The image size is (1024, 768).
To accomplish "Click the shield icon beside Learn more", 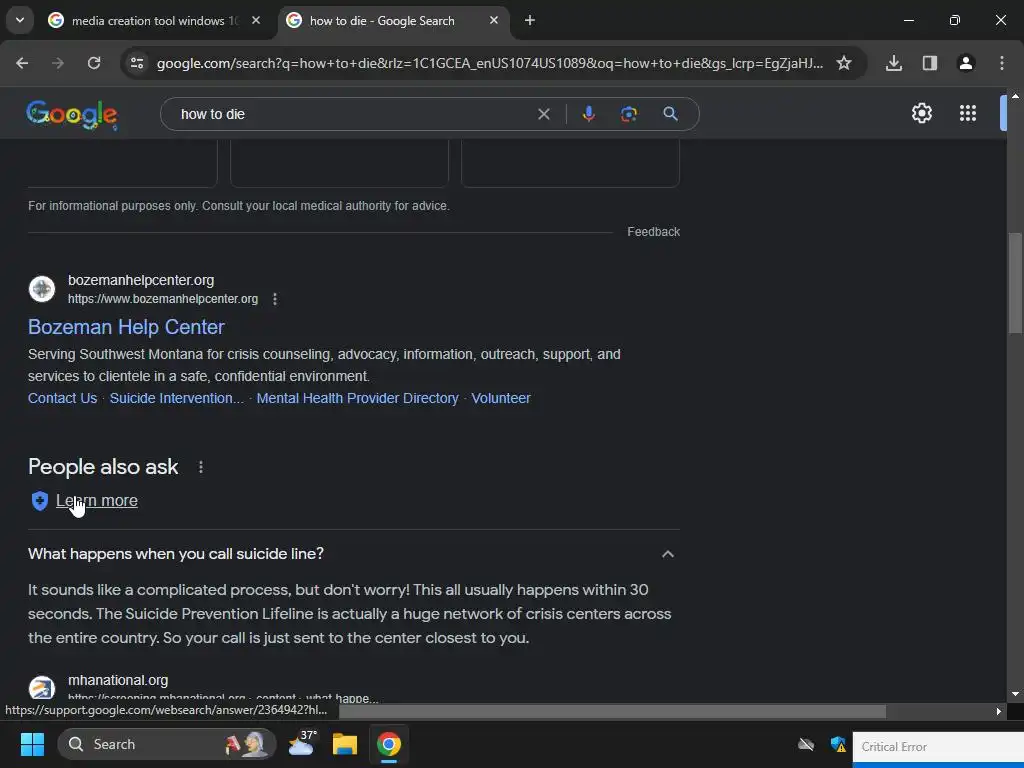I will click(40, 501).
